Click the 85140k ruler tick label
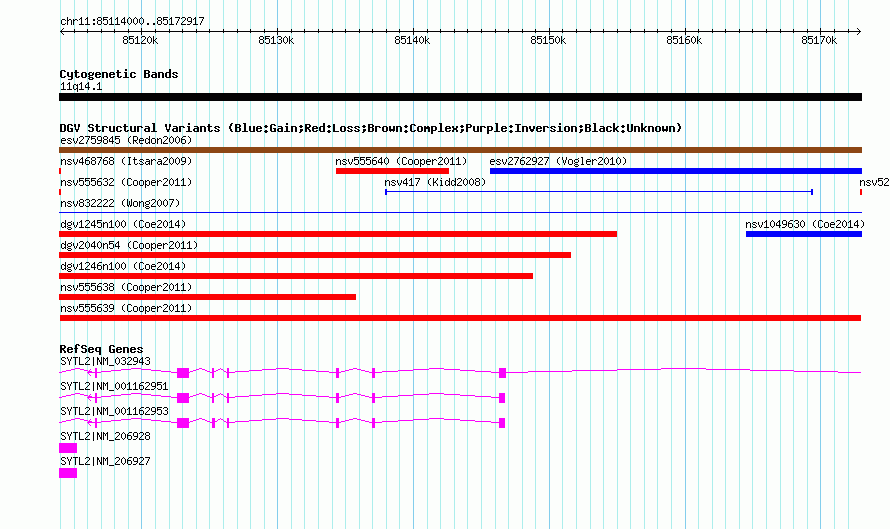 point(412,40)
